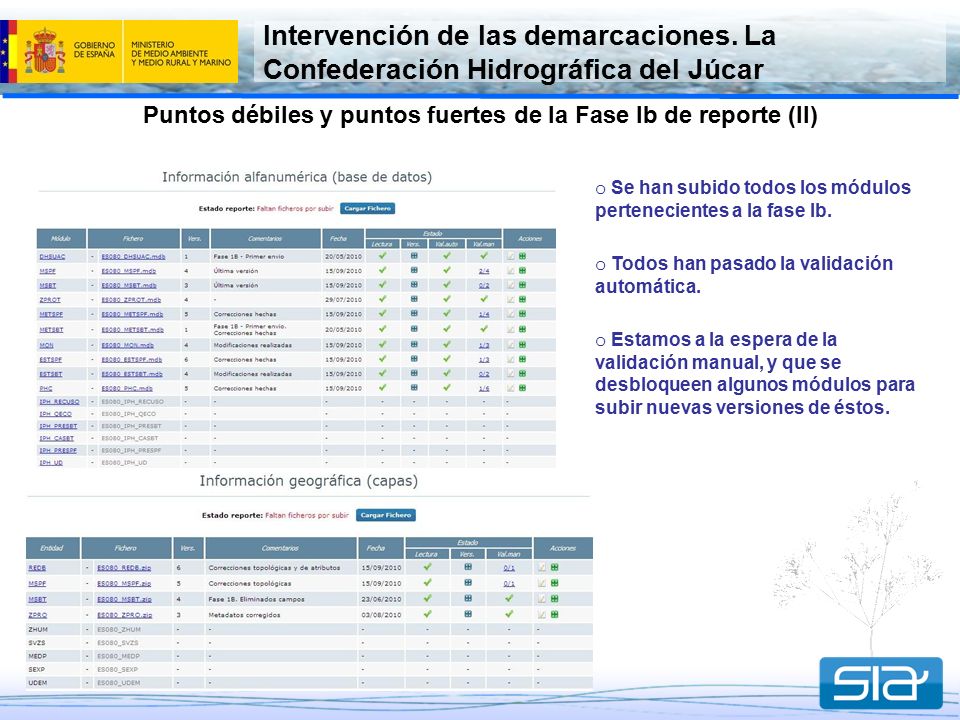Click the green action icon in PHC row

pyautogui.click(x=522, y=388)
